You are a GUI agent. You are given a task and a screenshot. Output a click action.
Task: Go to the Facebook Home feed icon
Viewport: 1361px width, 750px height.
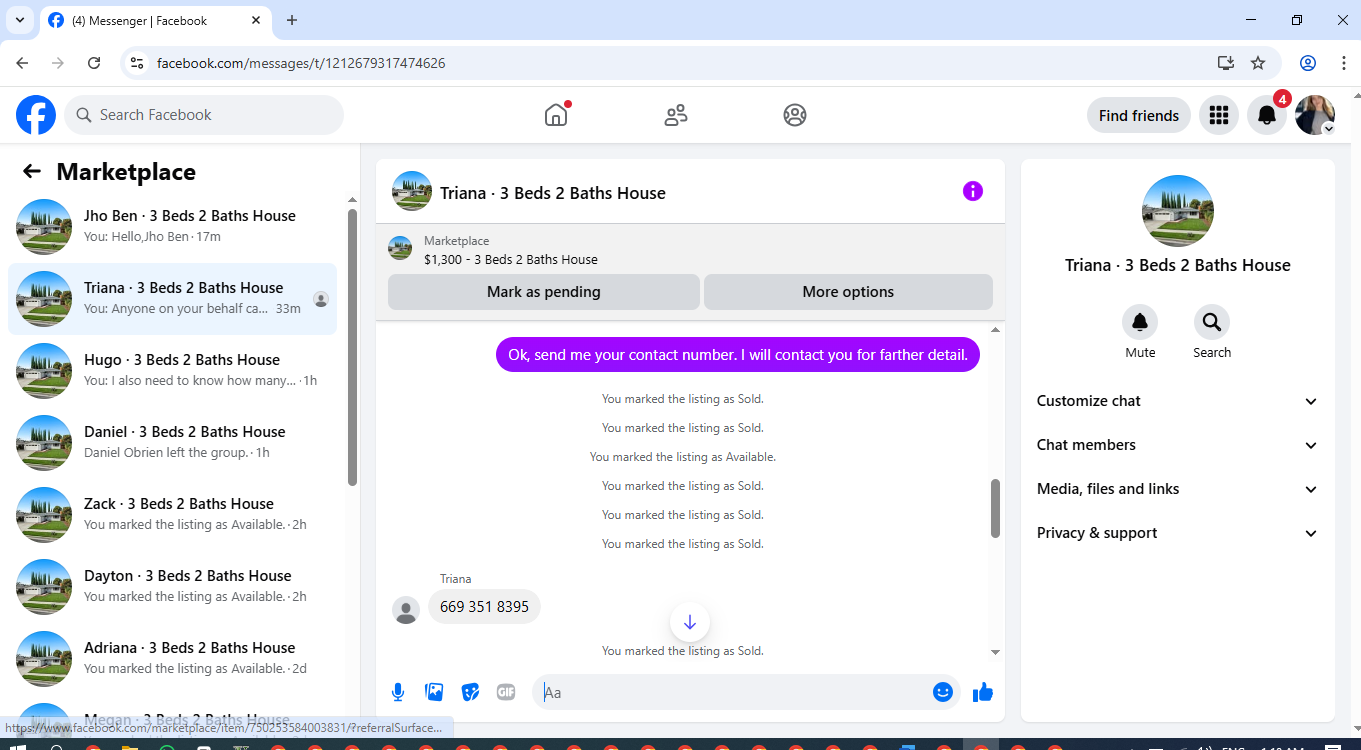556,115
